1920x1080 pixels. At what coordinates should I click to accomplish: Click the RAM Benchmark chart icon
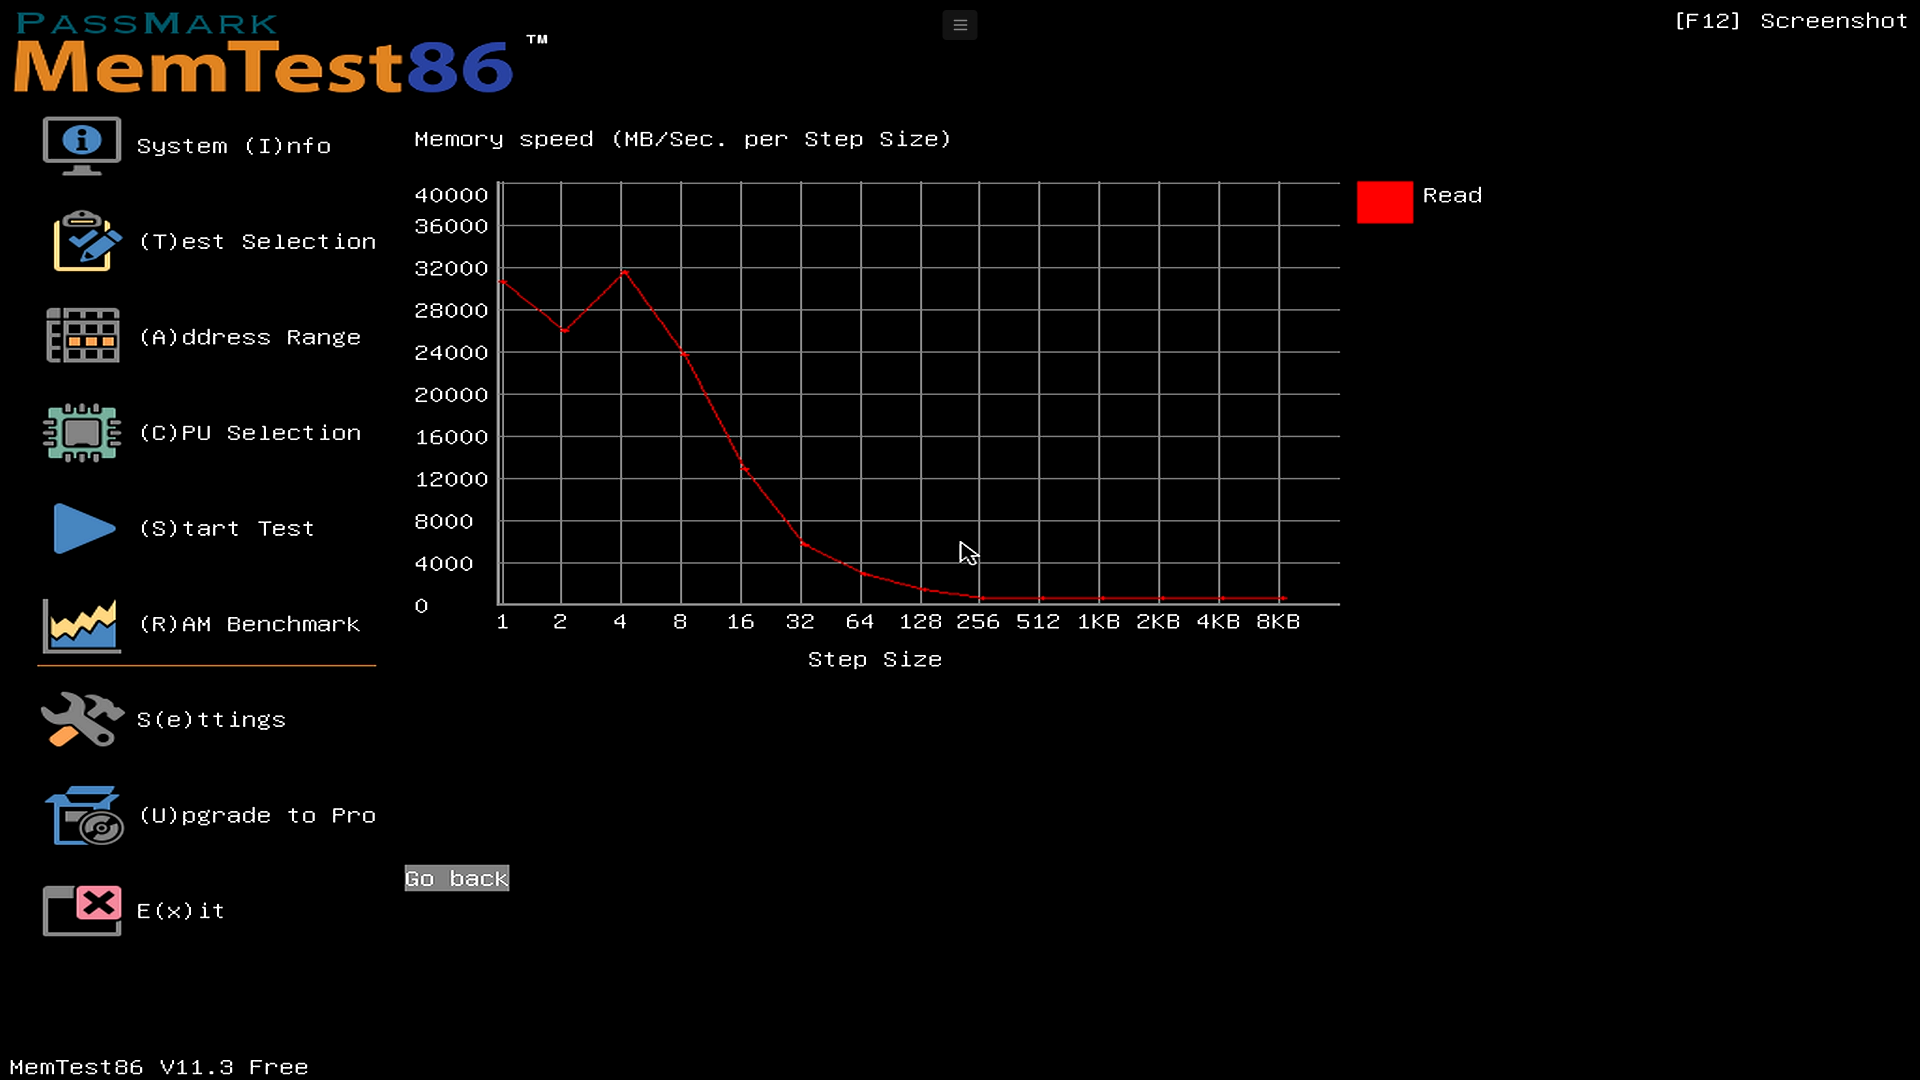coord(82,624)
